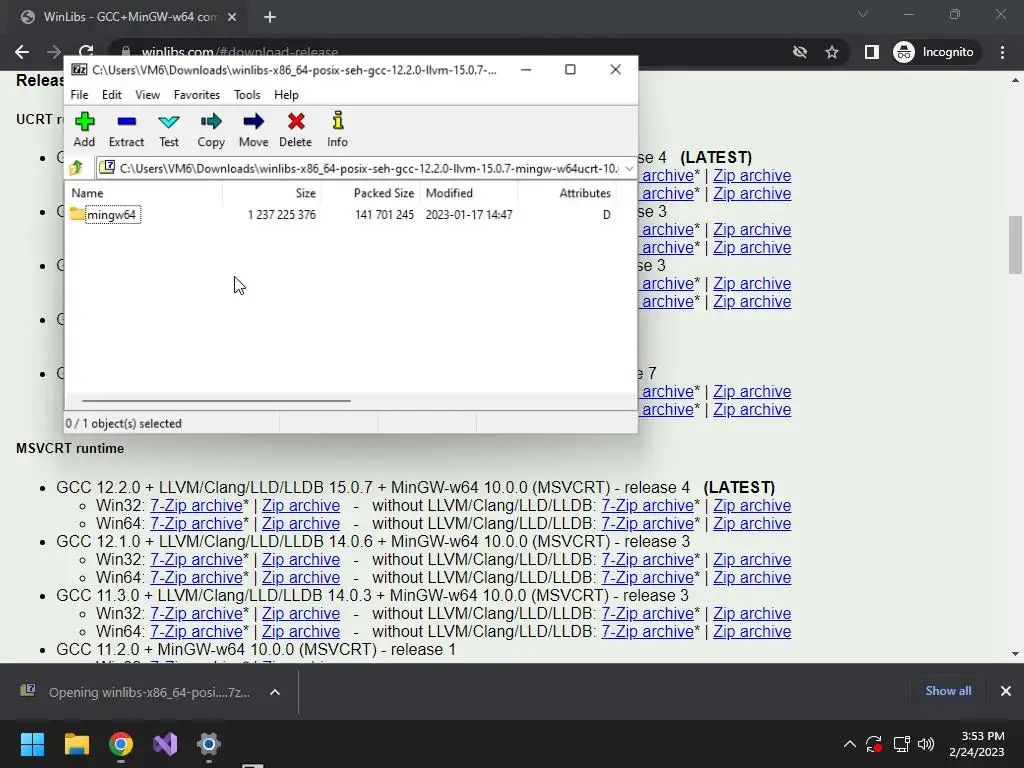Click Win32 Zip archive for GCC 12.1.0 MSVCRT

(x=301, y=560)
